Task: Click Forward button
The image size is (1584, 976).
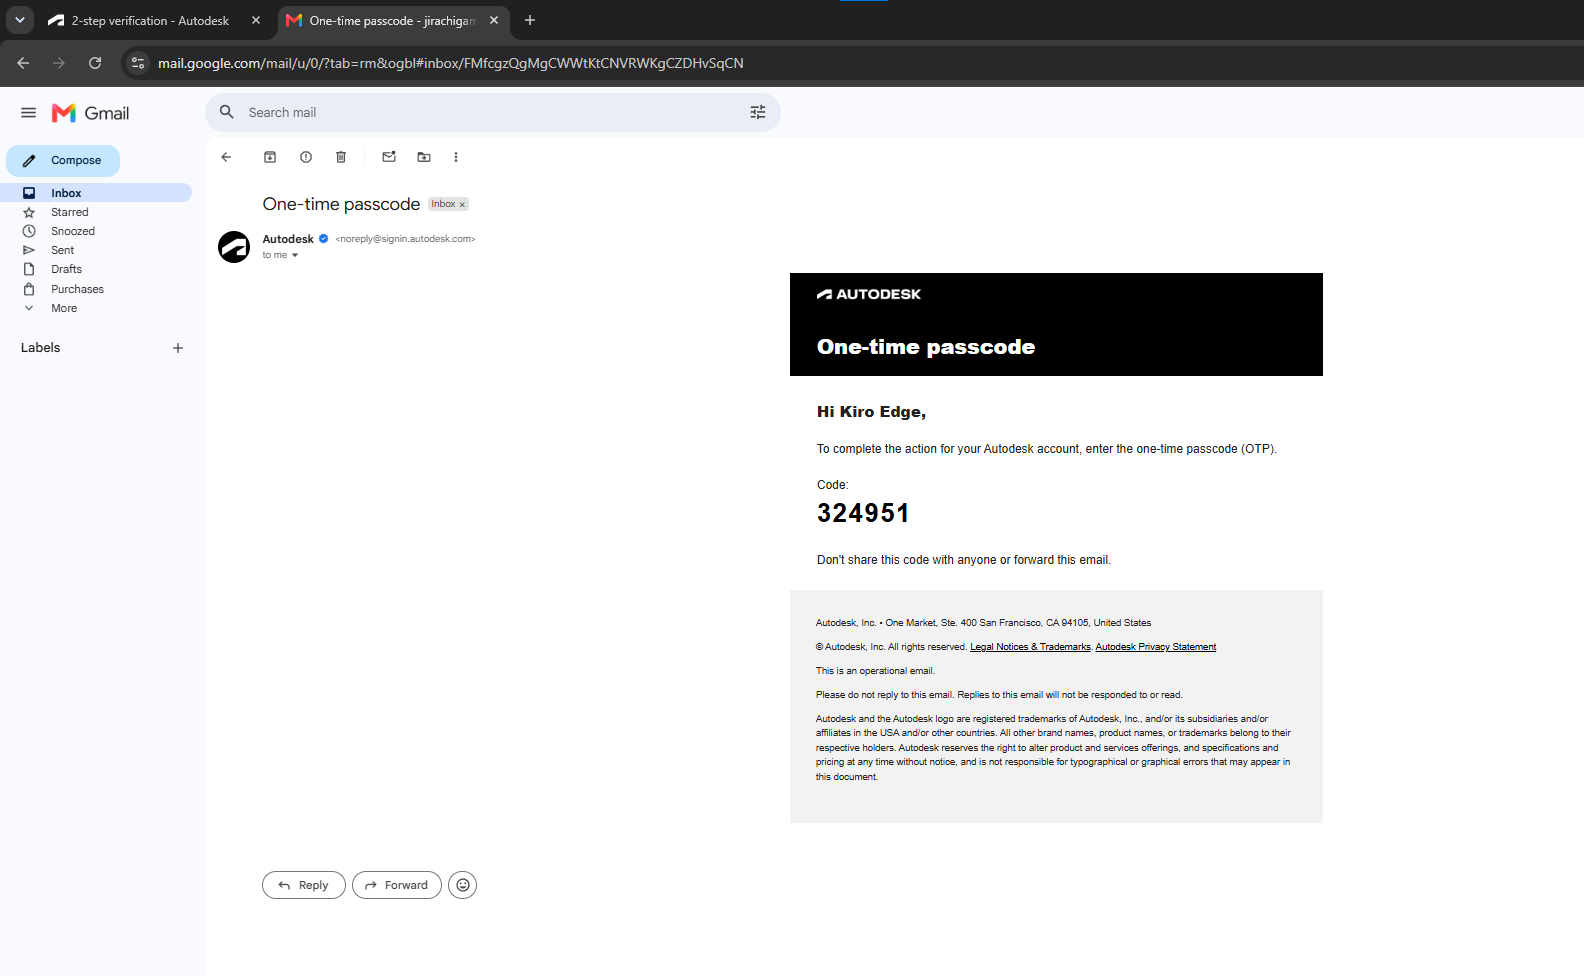Action: point(397,885)
